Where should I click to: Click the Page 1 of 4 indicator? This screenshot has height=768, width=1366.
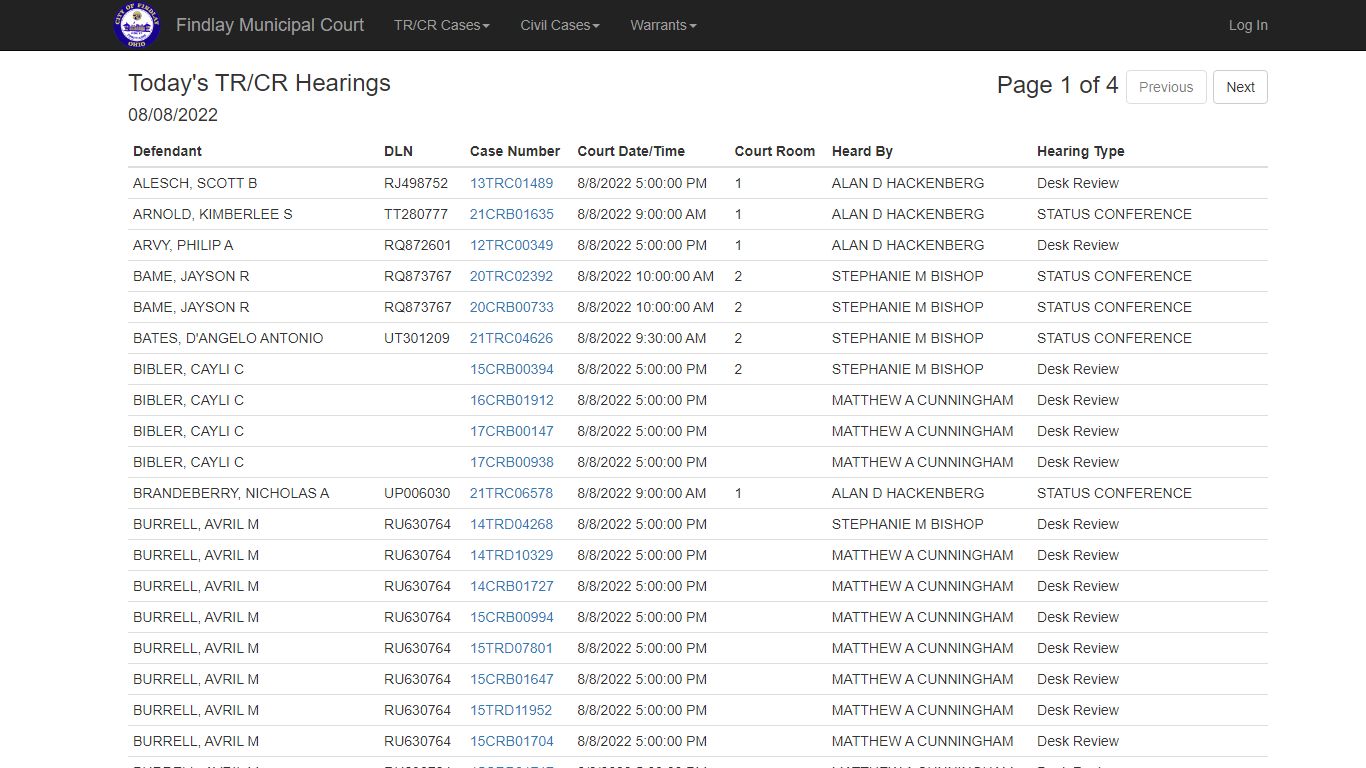point(1057,85)
